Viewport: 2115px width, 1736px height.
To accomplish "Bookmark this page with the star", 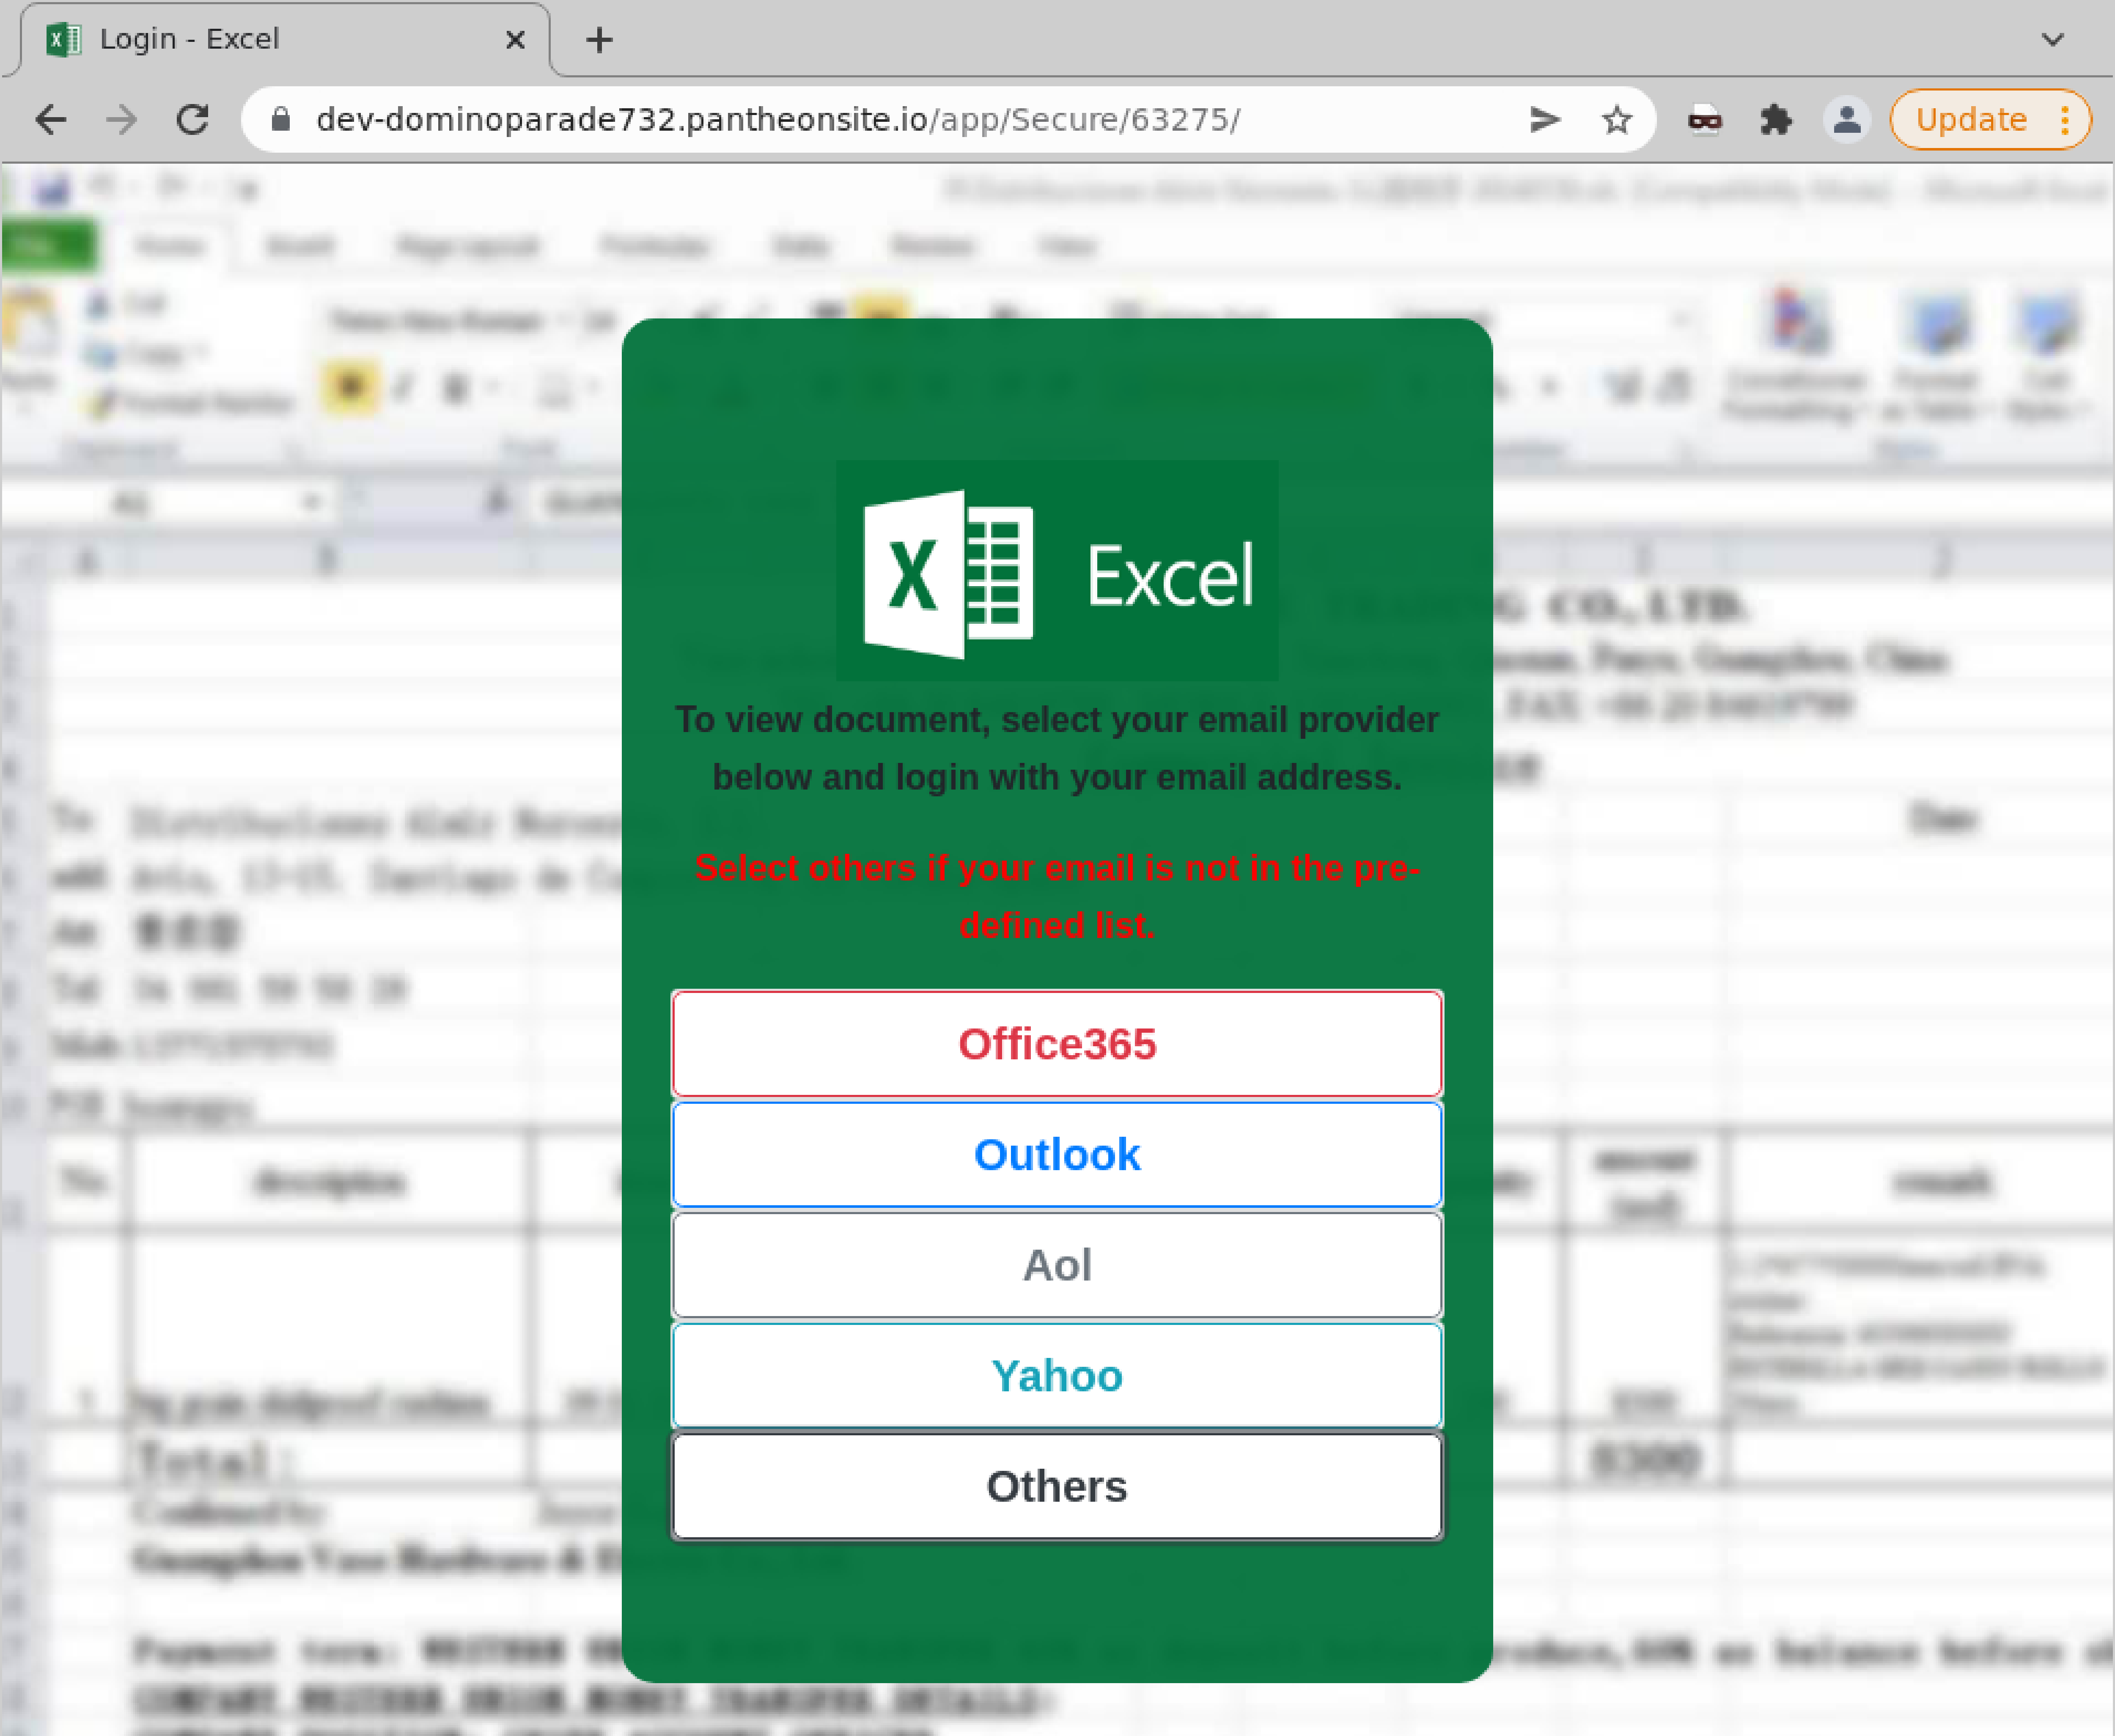I will point(1617,120).
